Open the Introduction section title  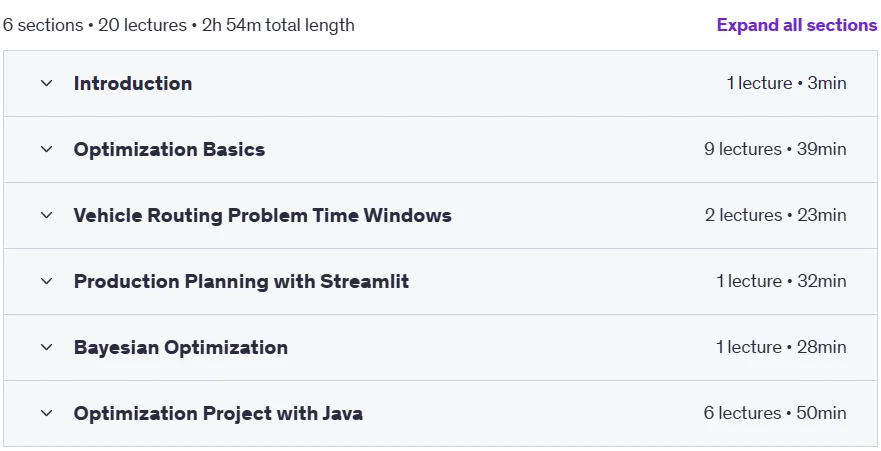pos(133,83)
